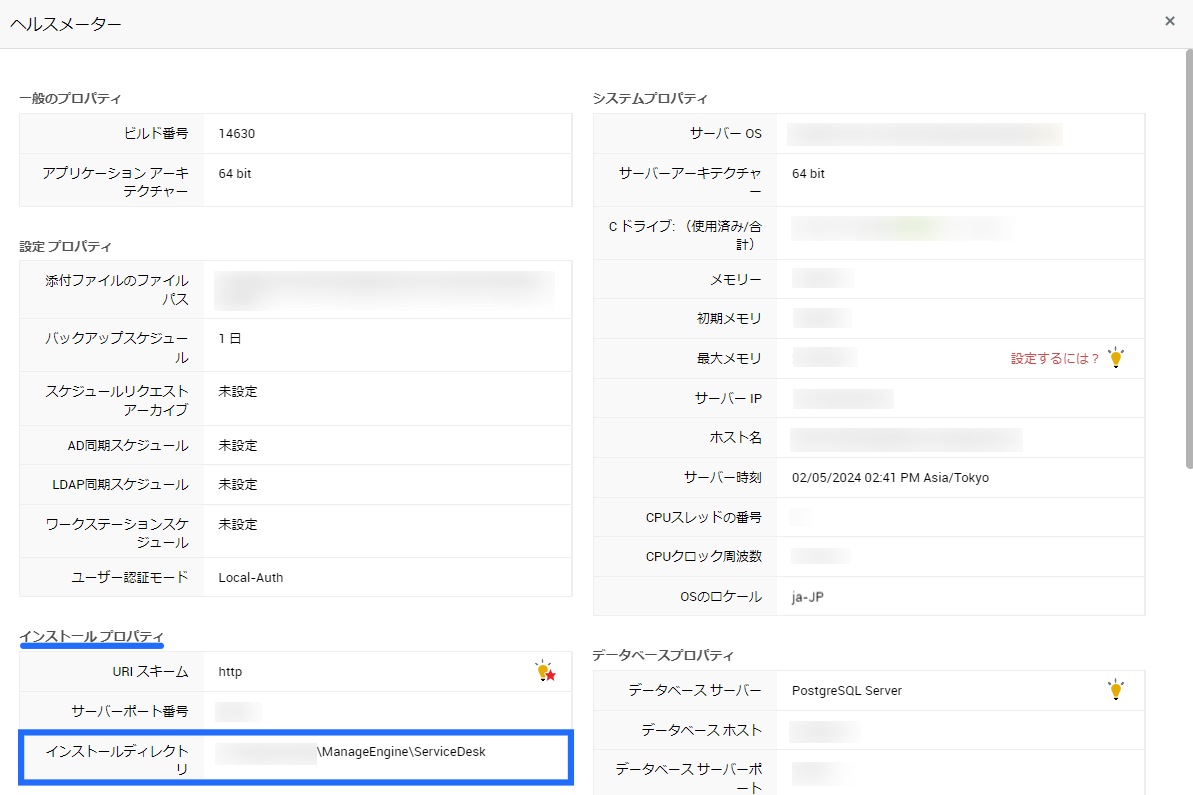Click the build number value 14630
Screen dimensions: 1193x795
pos(236,134)
